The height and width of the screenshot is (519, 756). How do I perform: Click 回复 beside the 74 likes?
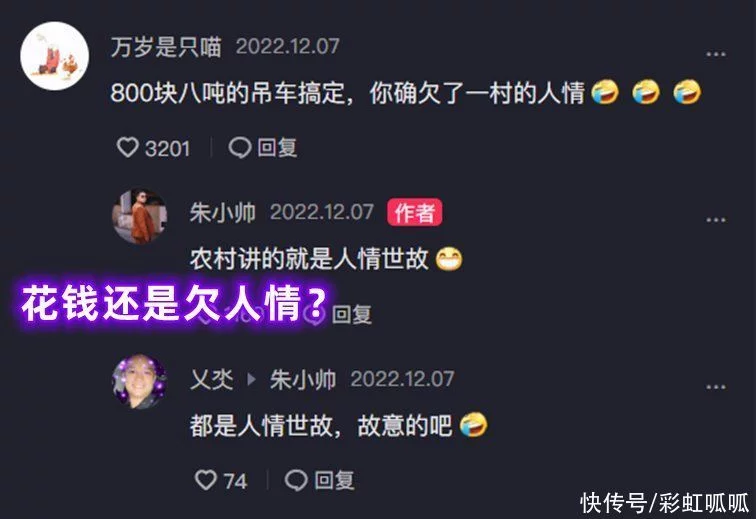click(x=334, y=480)
